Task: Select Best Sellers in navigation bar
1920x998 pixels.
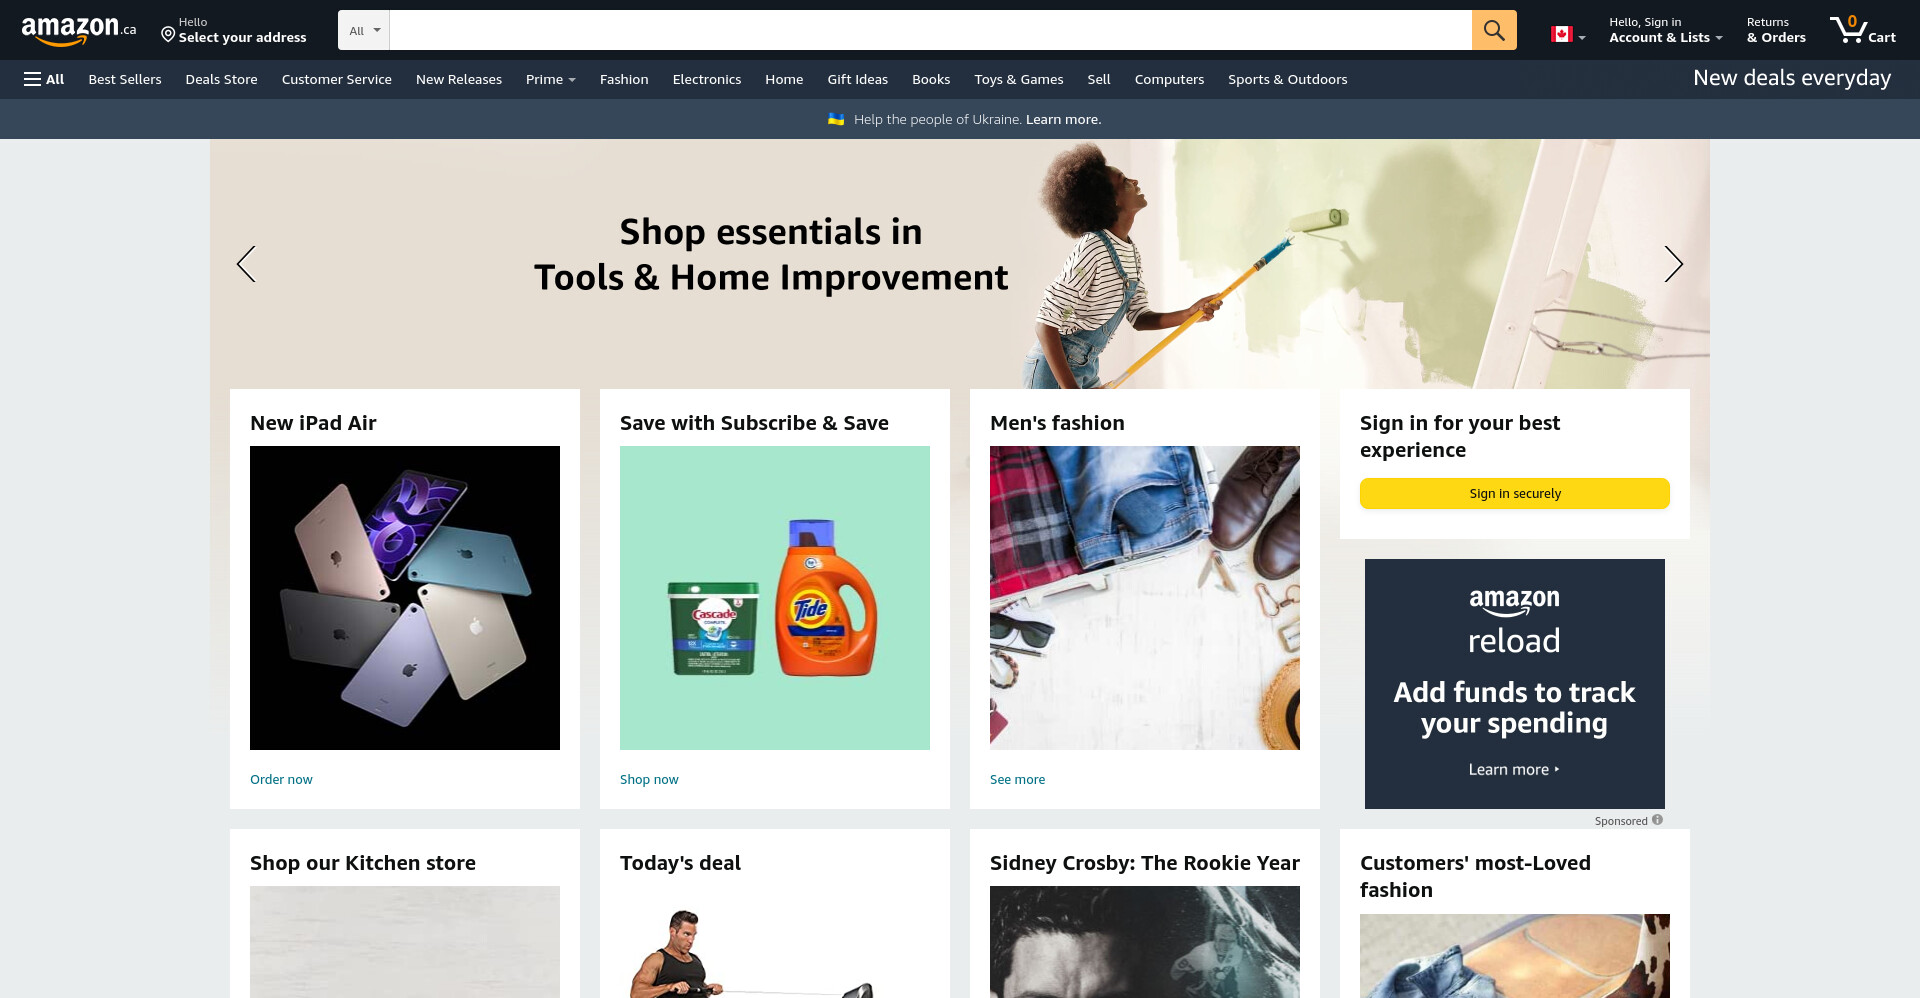Action: pyautogui.click(x=125, y=79)
